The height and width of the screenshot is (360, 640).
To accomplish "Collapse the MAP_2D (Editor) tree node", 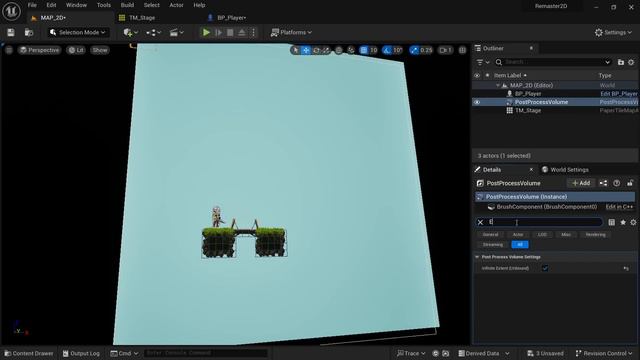I will (x=498, y=85).
